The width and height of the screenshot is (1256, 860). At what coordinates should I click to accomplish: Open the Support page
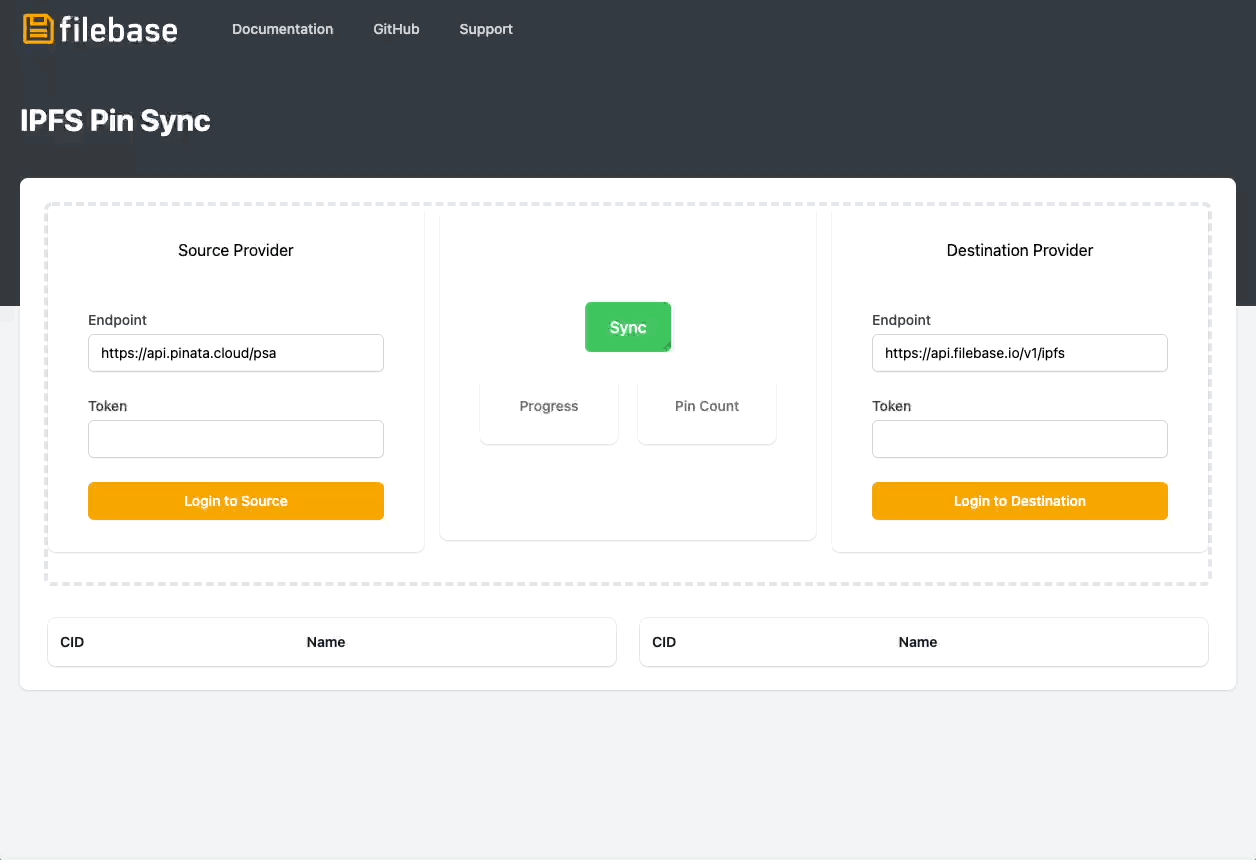(485, 29)
